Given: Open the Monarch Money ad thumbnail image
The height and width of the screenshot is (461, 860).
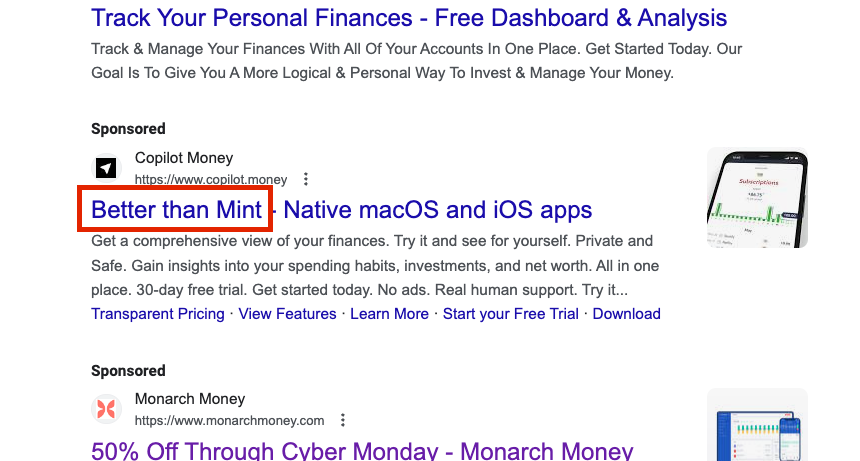Looking at the screenshot, I should [757, 427].
